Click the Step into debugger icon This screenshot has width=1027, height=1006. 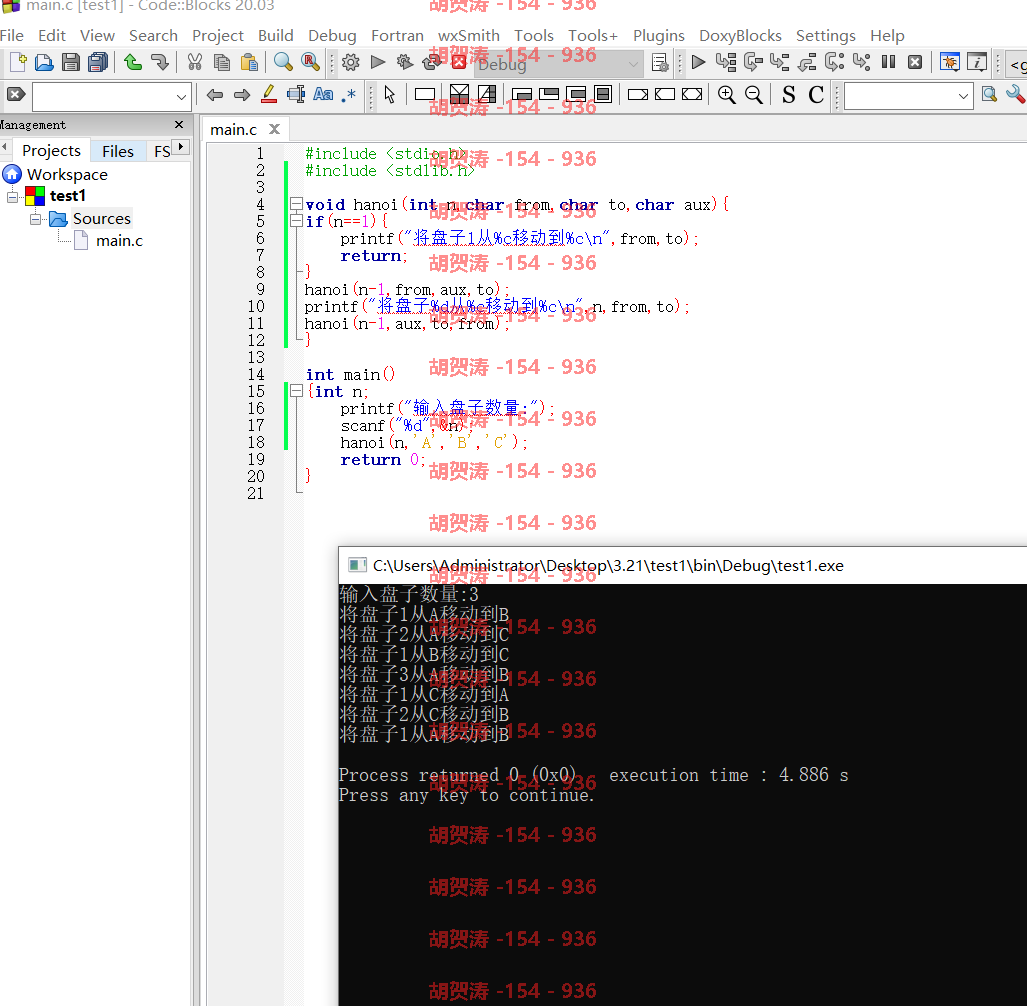tap(779, 63)
